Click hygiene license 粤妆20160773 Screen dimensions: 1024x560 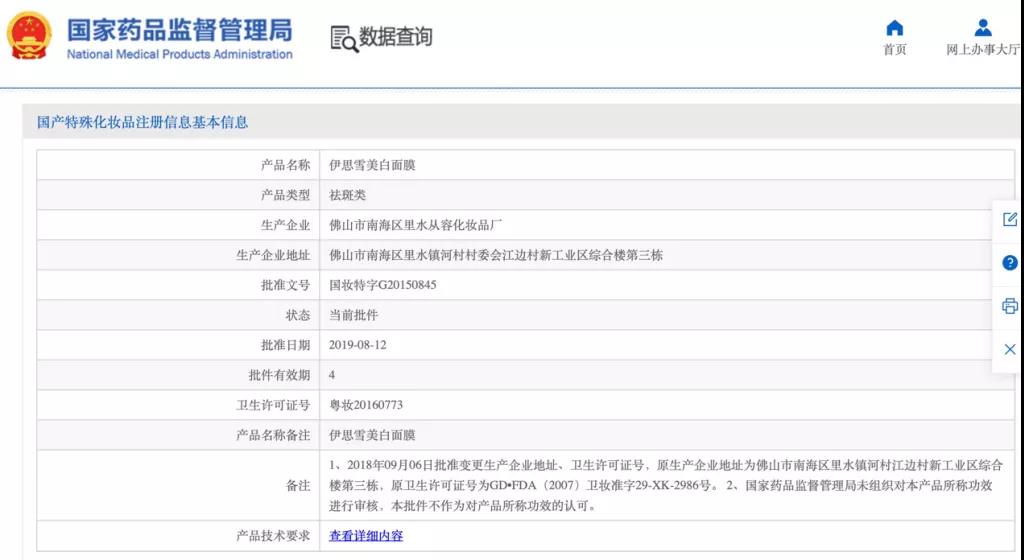click(366, 405)
